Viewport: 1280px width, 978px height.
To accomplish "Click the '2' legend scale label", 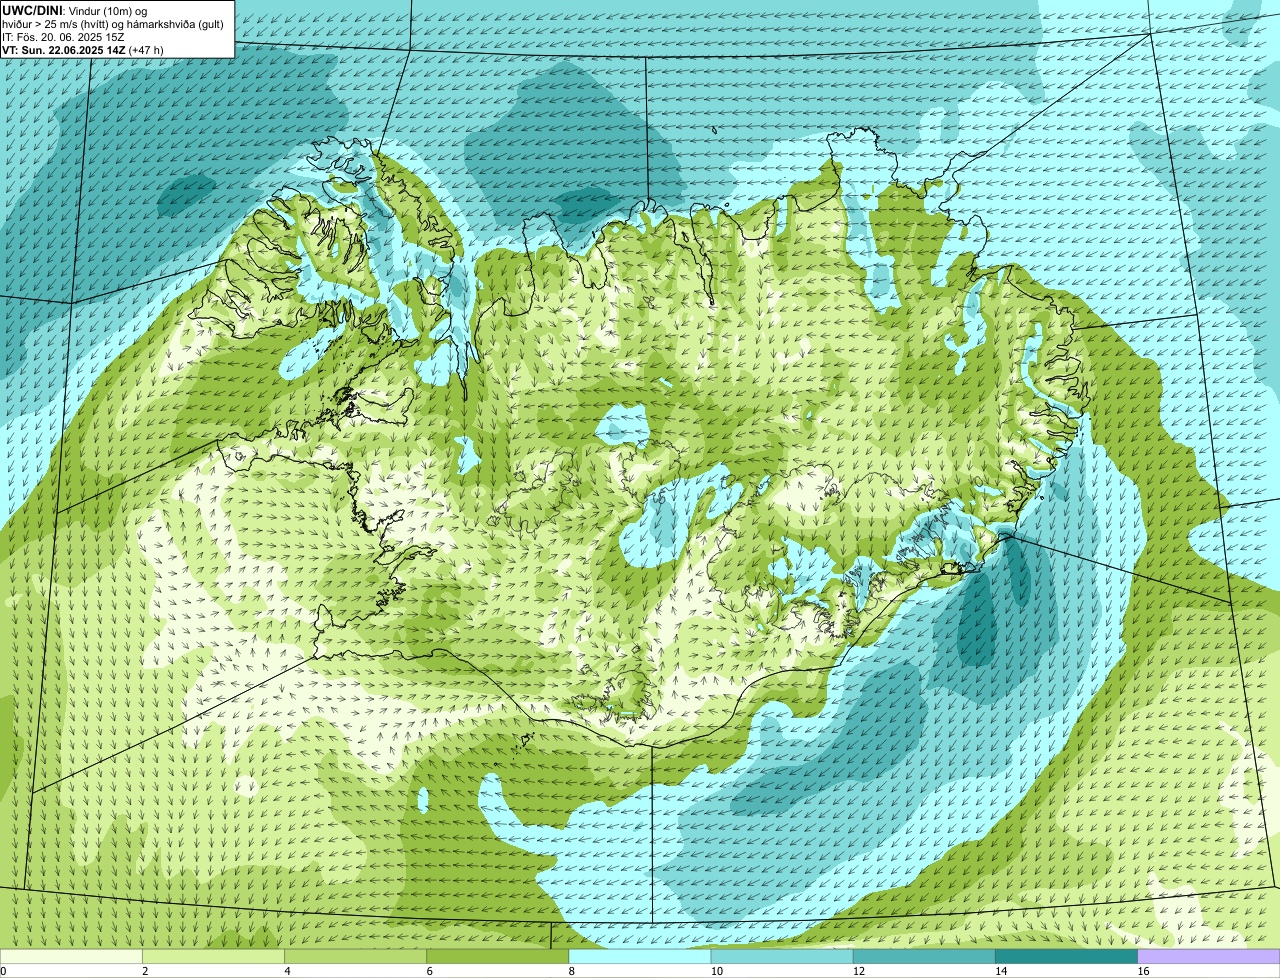I will coord(145,971).
